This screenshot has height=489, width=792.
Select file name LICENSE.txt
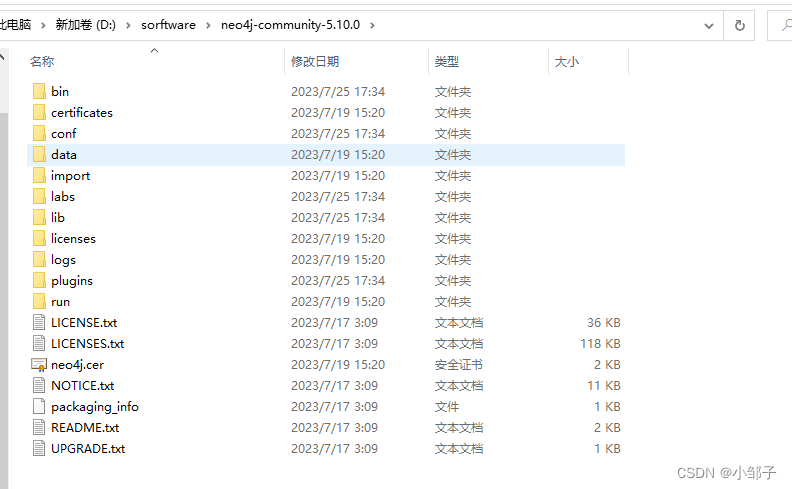pos(84,323)
